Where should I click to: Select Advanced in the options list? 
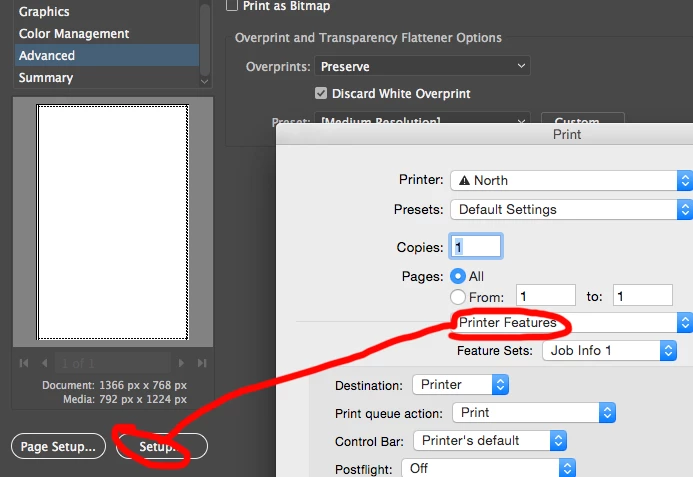tap(107, 55)
